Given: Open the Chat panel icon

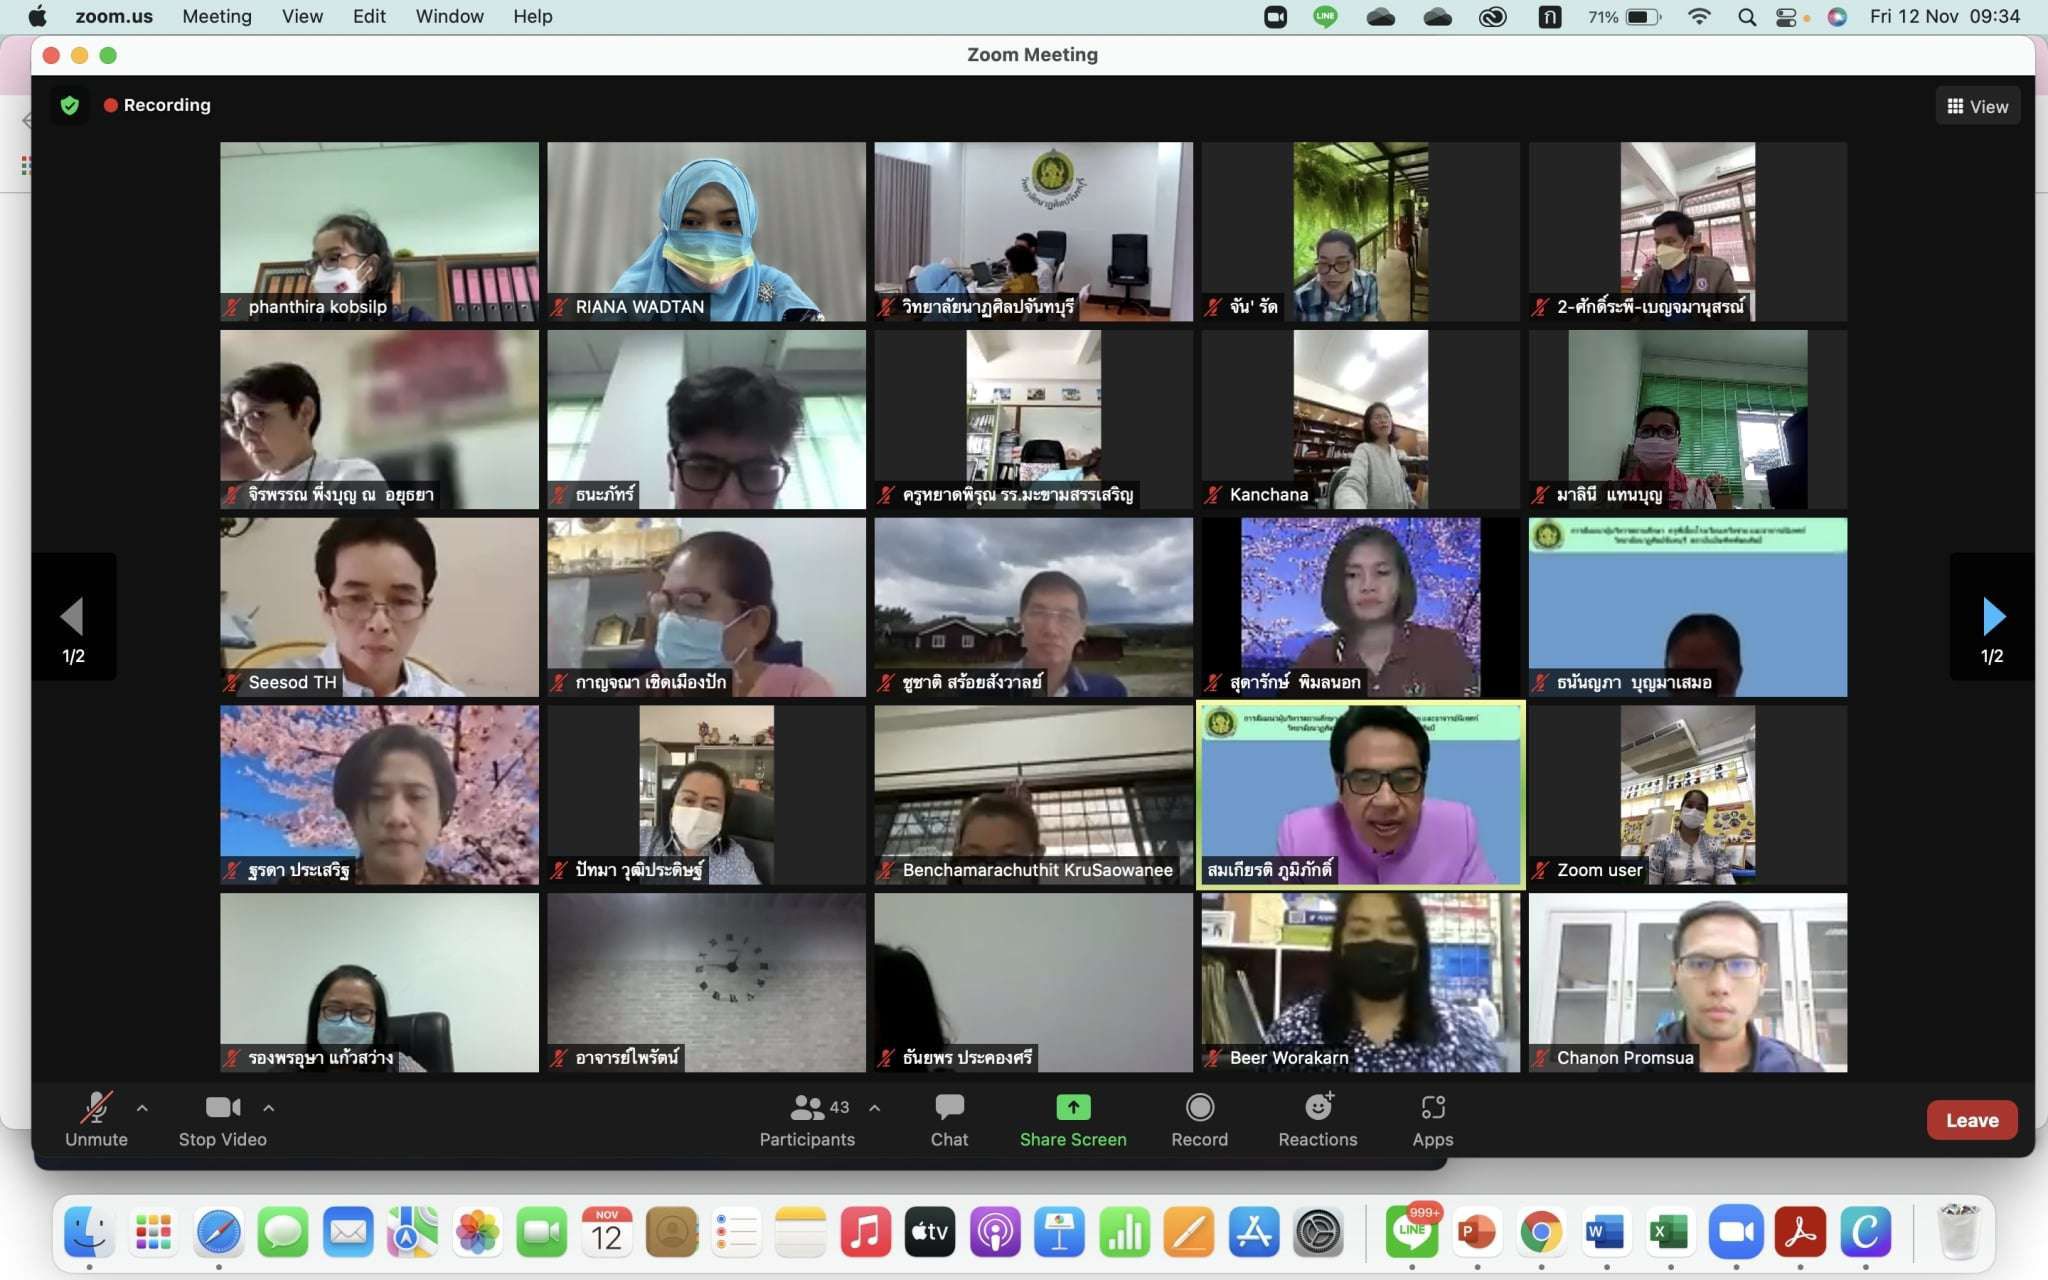Looking at the screenshot, I should coord(948,1107).
